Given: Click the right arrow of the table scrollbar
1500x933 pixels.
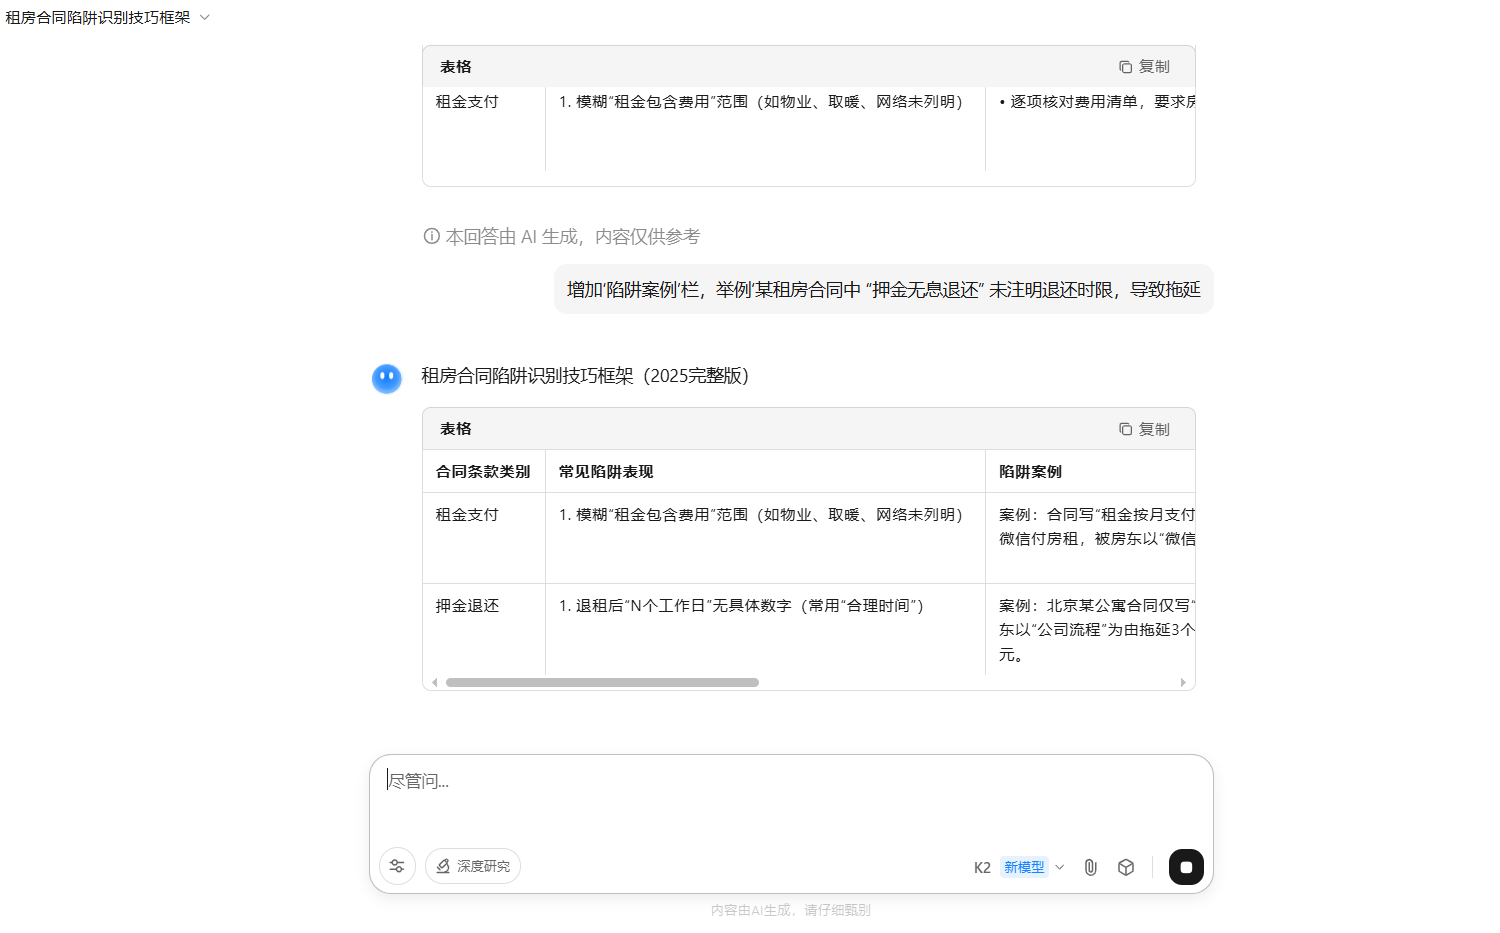Looking at the screenshot, I should (x=1183, y=683).
